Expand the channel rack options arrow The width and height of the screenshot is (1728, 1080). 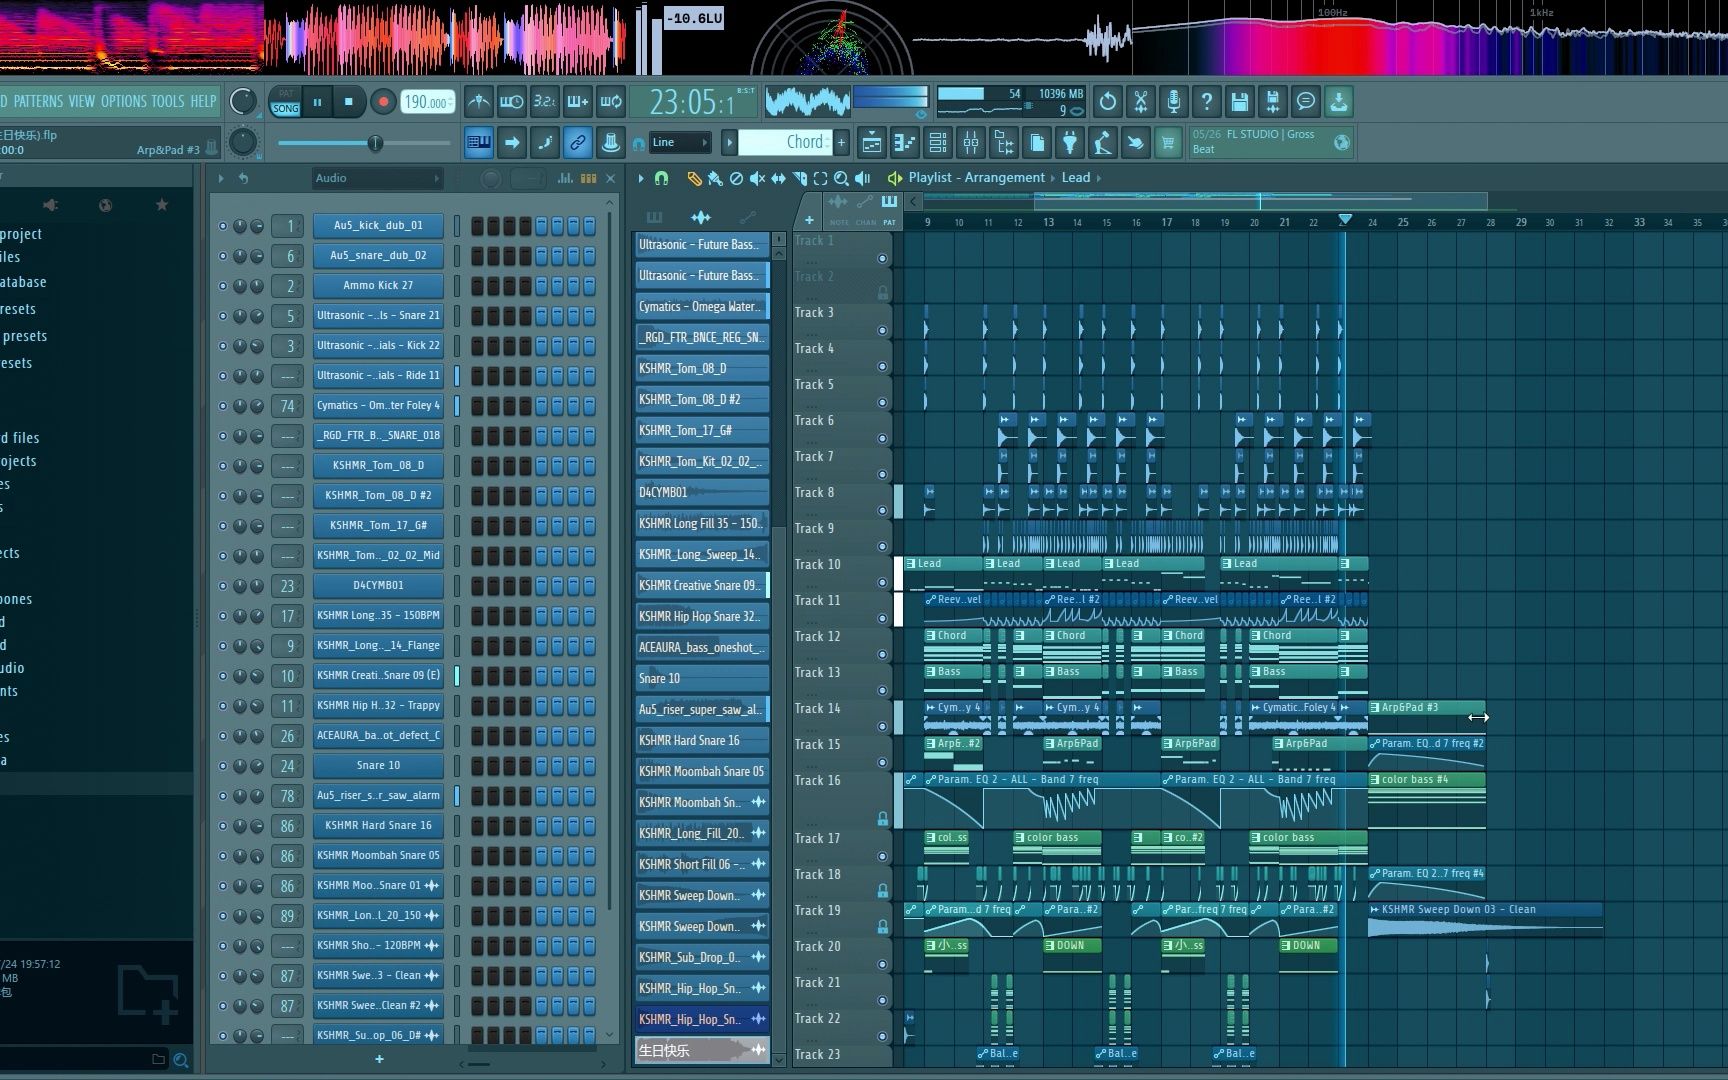(221, 178)
